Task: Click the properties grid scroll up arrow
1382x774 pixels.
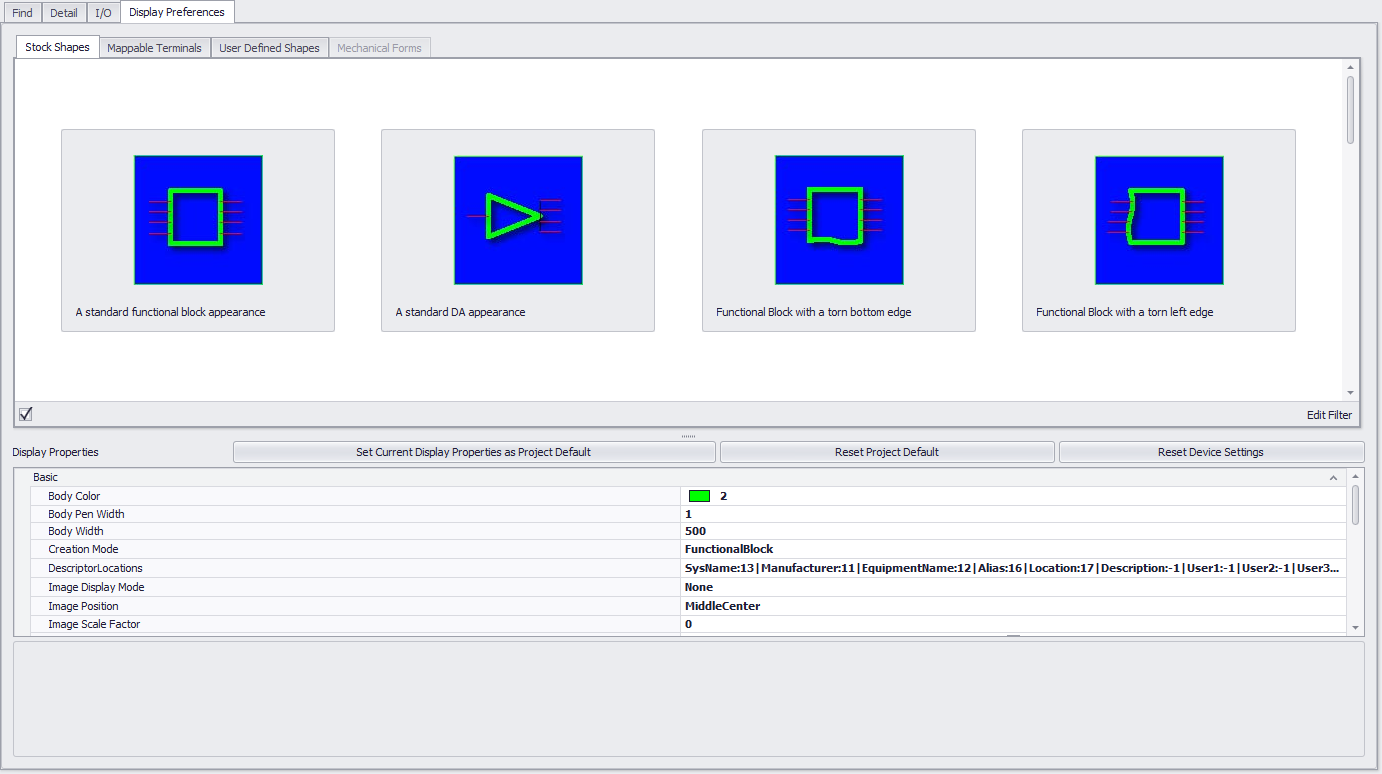Action: coord(1356,477)
